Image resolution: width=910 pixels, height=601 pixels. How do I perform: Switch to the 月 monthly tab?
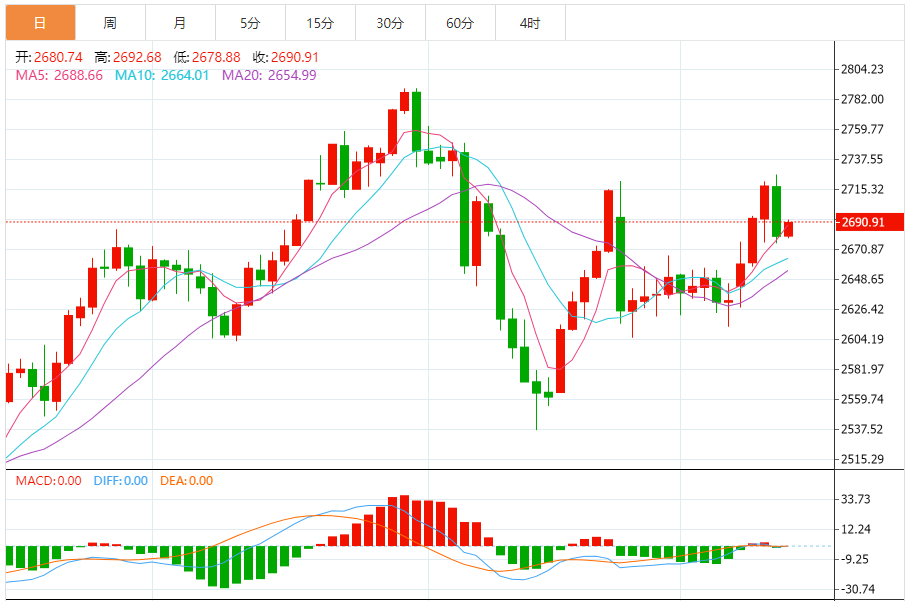180,23
